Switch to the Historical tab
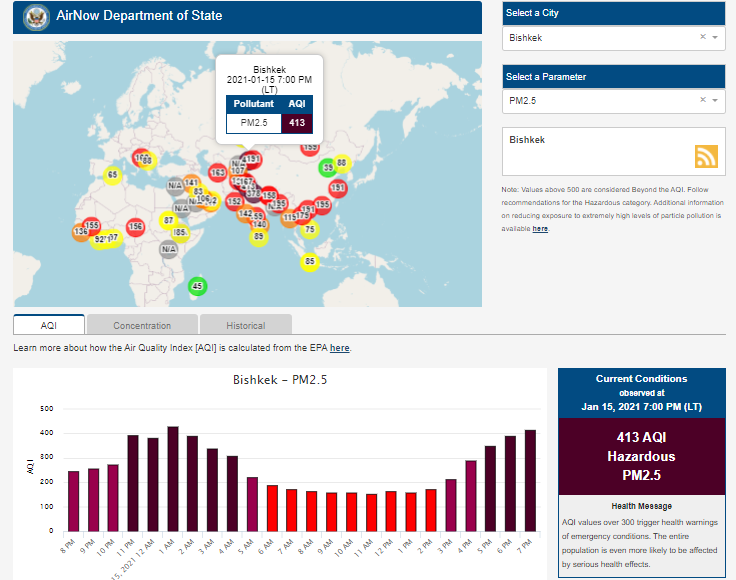 coord(245,325)
